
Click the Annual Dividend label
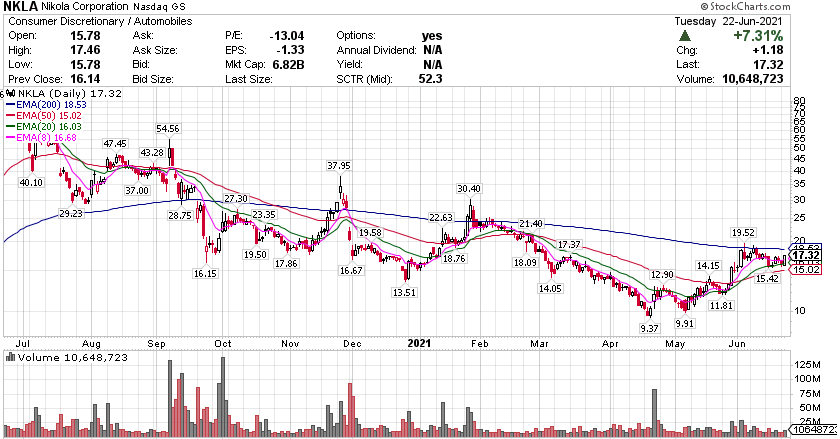[376, 50]
